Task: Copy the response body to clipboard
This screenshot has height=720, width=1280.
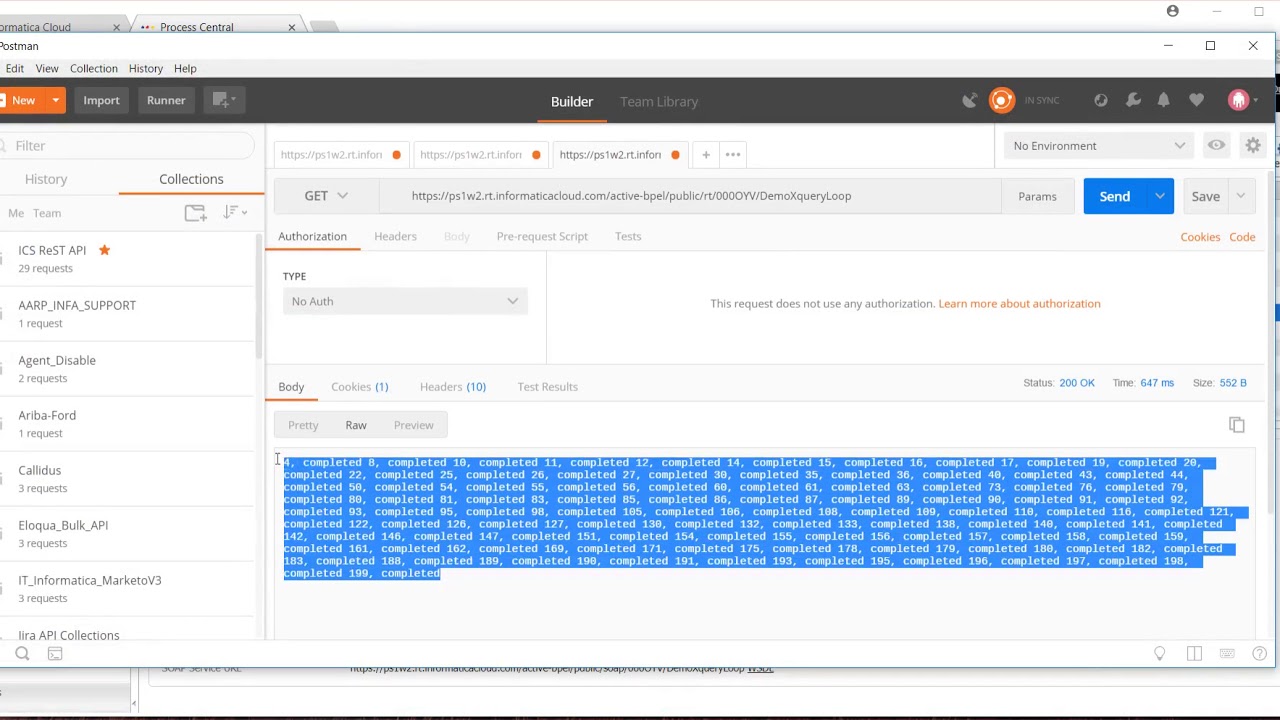Action: pos(1237,425)
